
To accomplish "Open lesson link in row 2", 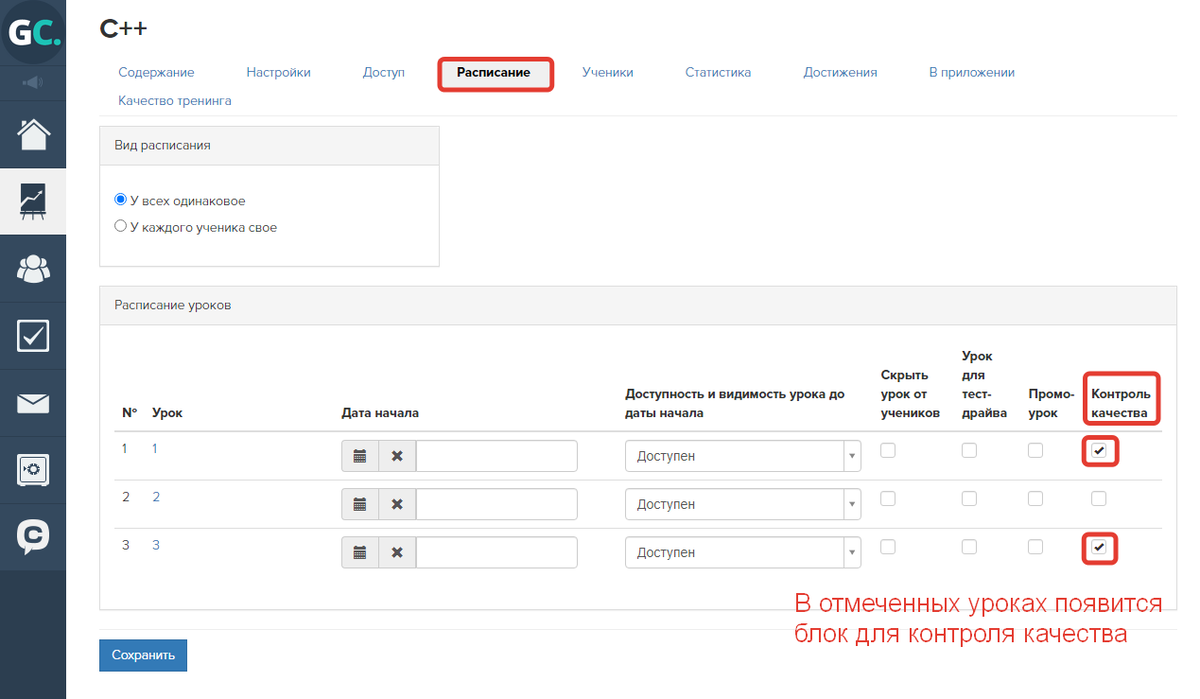I will tap(156, 497).
